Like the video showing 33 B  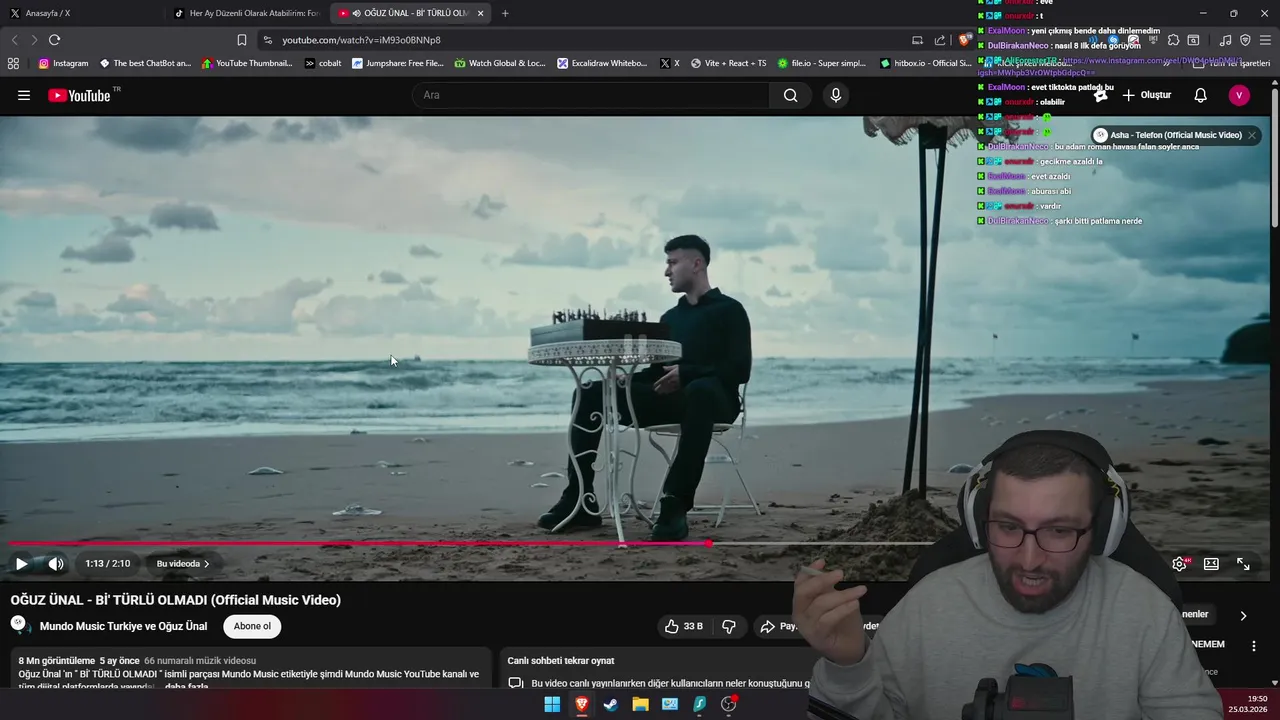click(x=684, y=626)
